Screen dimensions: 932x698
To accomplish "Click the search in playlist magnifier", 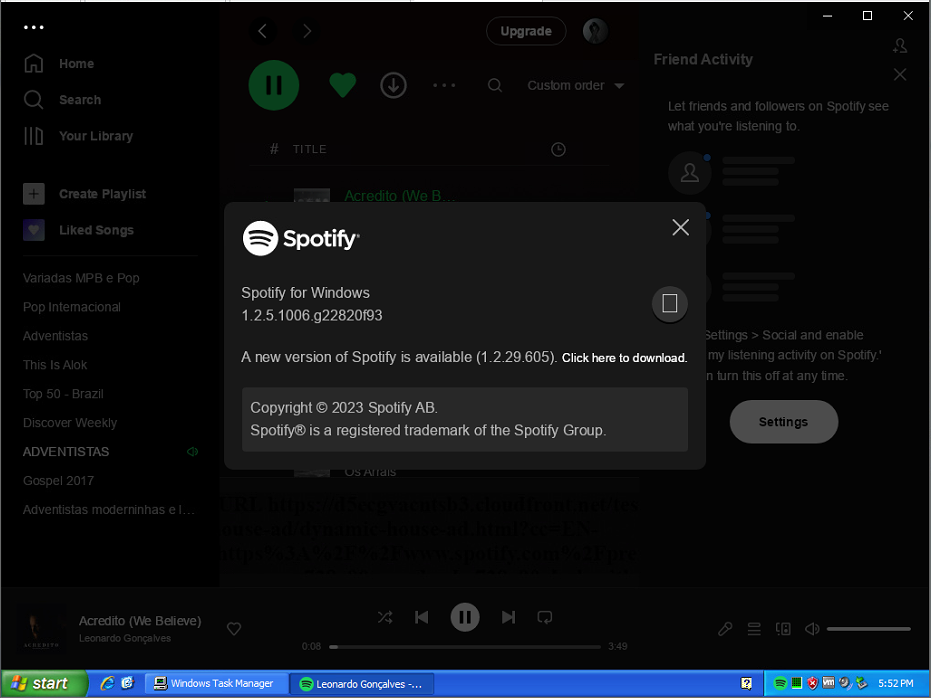I will pyautogui.click(x=495, y=86).
